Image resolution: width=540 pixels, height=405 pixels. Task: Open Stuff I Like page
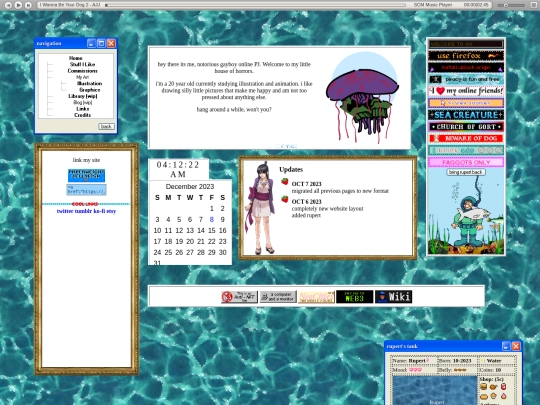(82, 64)
